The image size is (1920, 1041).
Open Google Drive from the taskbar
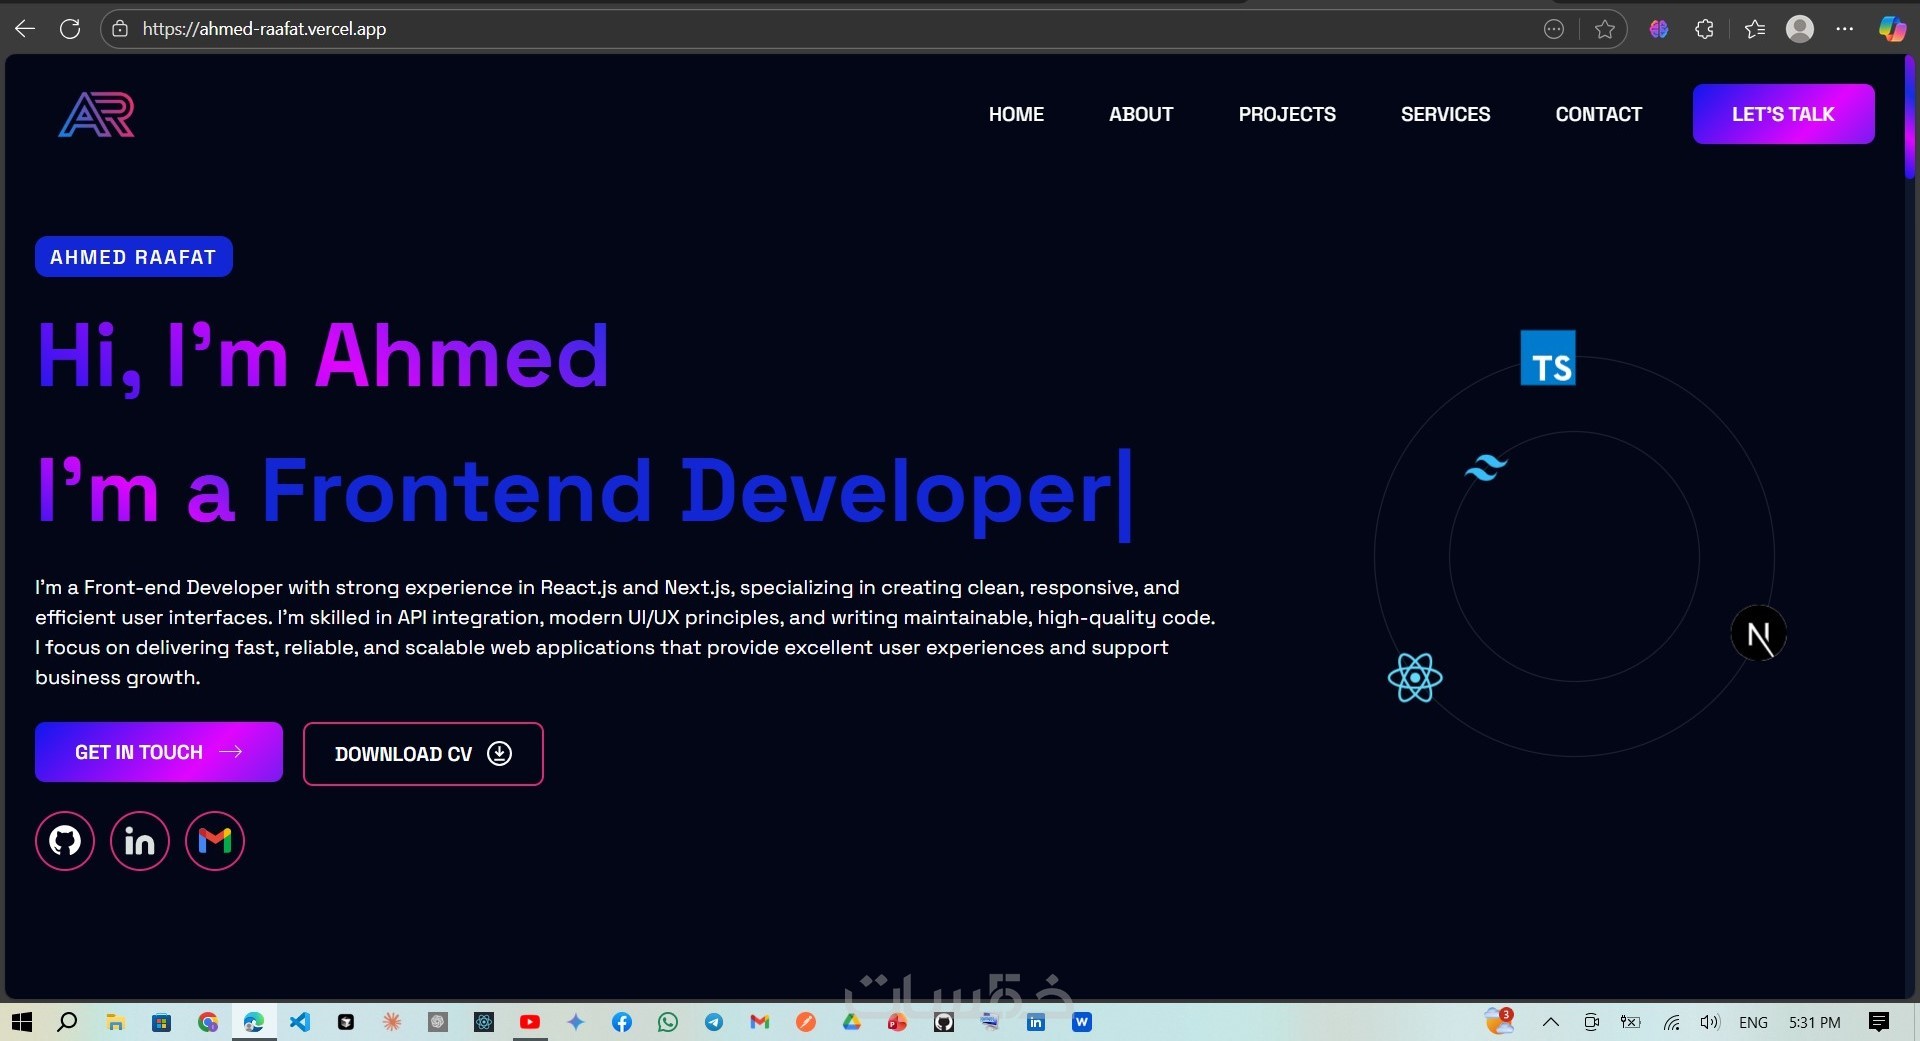[x=852, y=1022]
